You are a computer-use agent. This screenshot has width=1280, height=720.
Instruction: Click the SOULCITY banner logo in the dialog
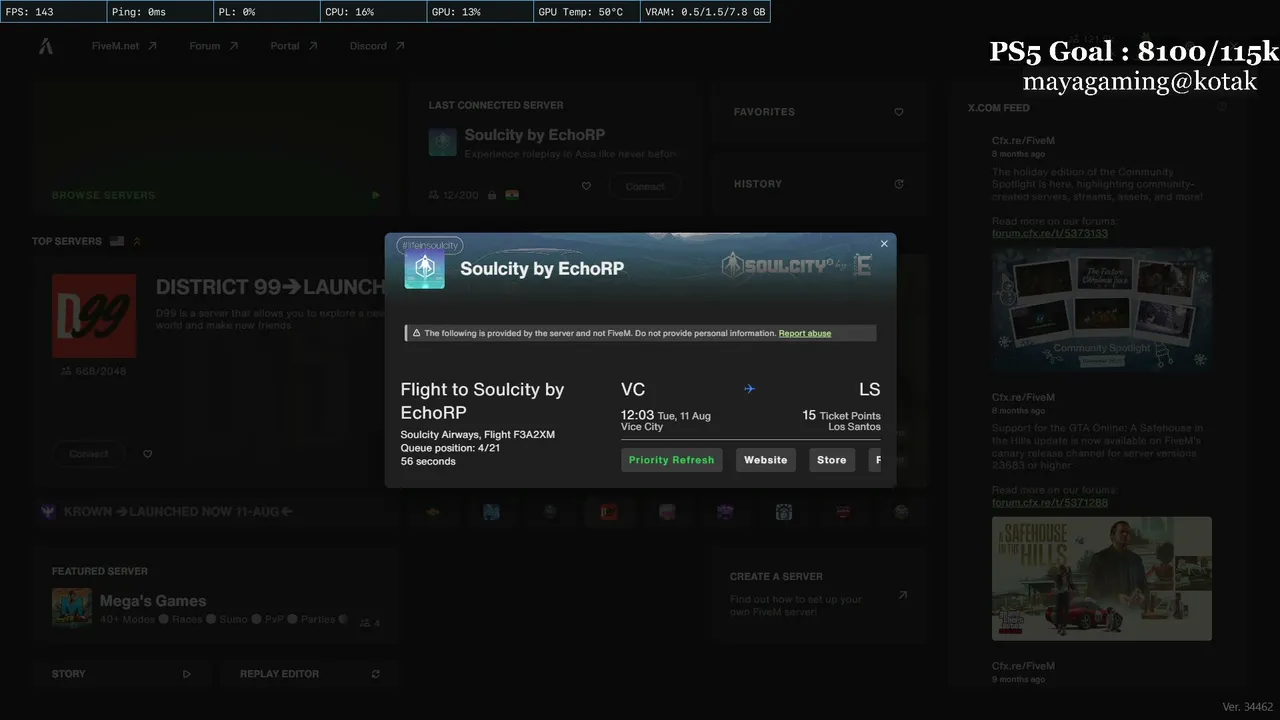[797, 266]
